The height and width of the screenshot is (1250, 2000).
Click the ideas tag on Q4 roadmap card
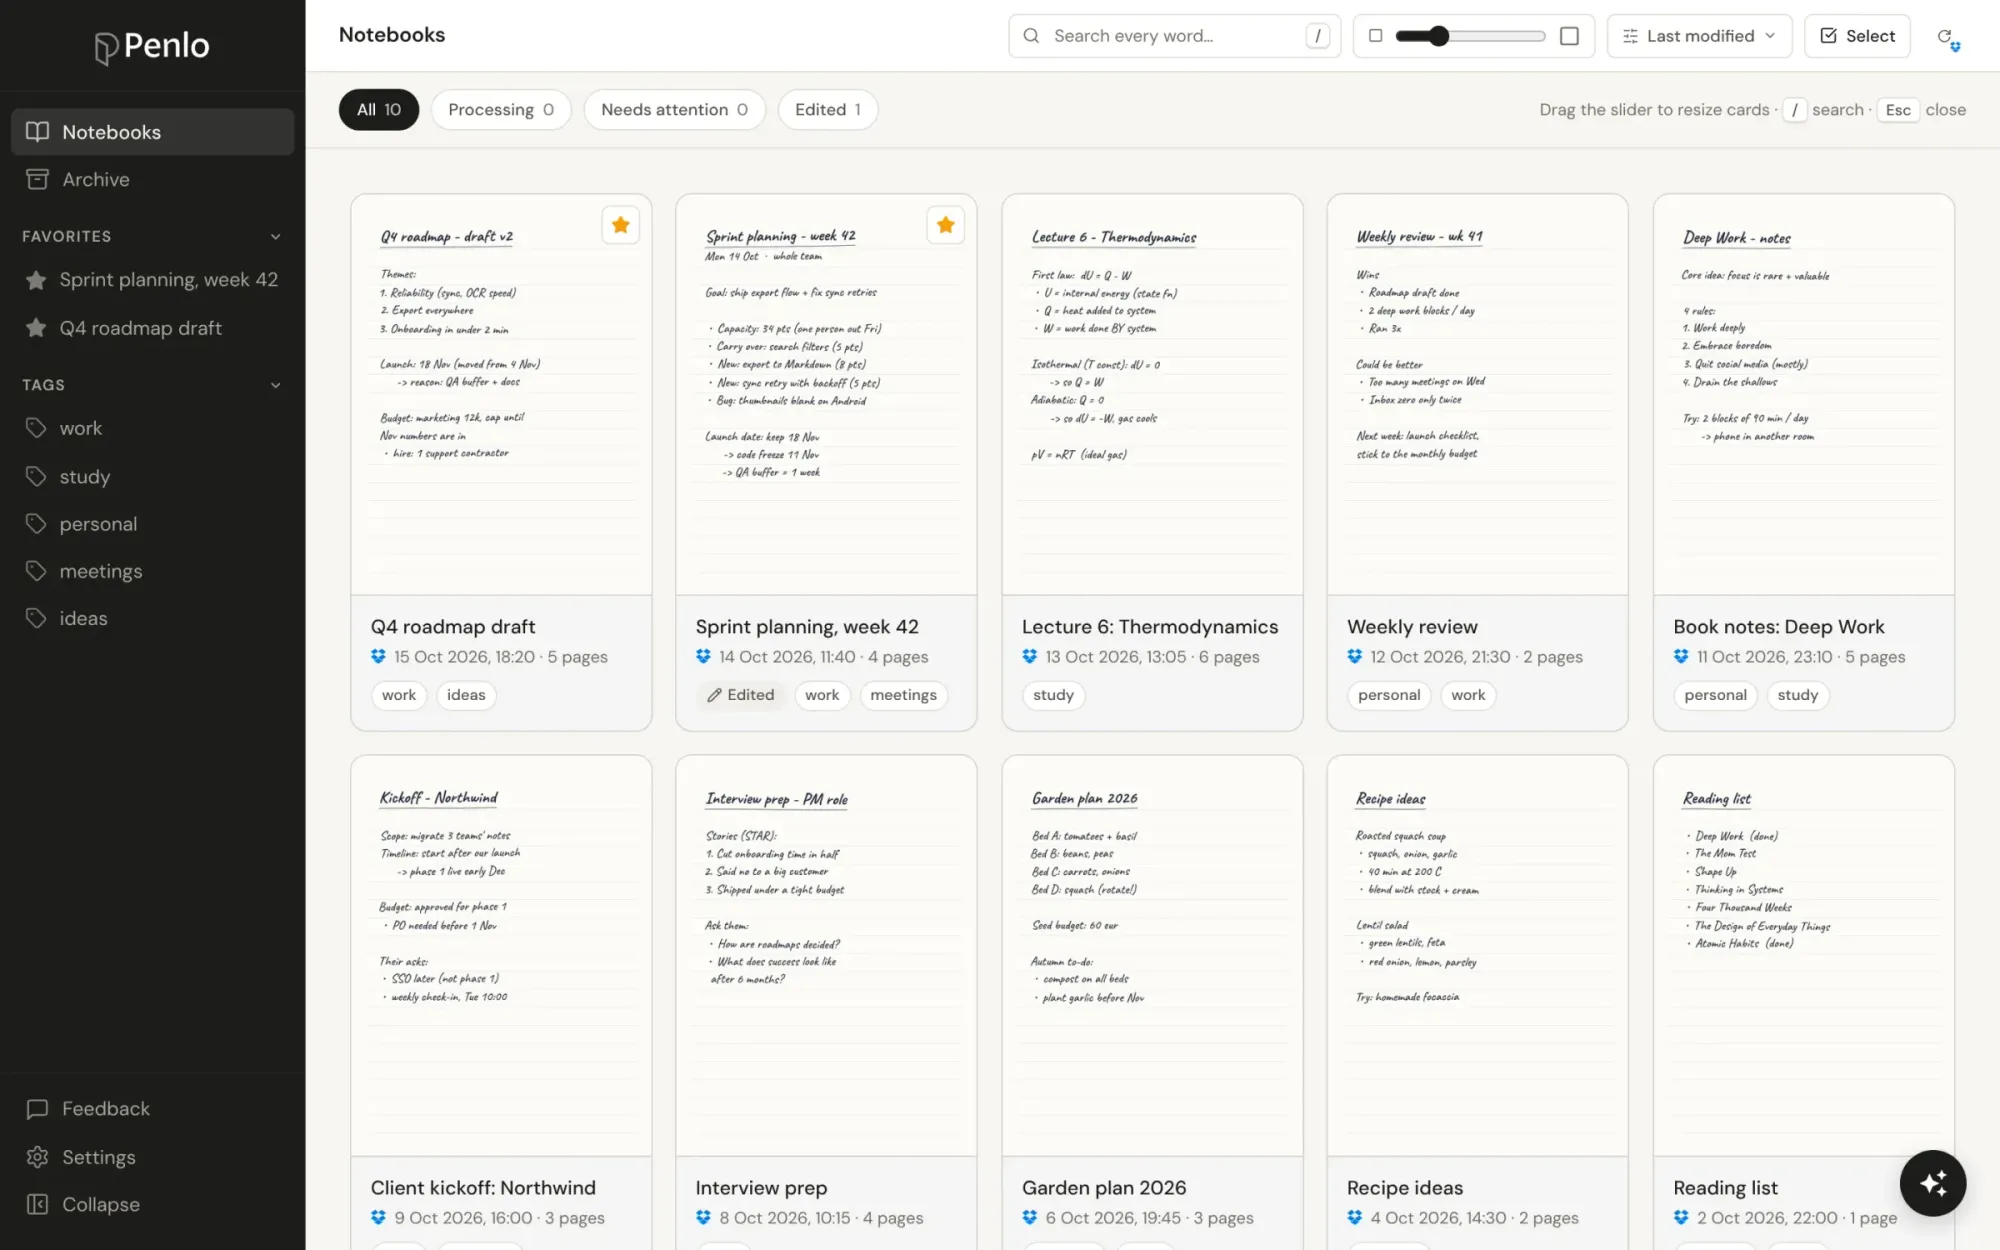click(x=466, y=695)
